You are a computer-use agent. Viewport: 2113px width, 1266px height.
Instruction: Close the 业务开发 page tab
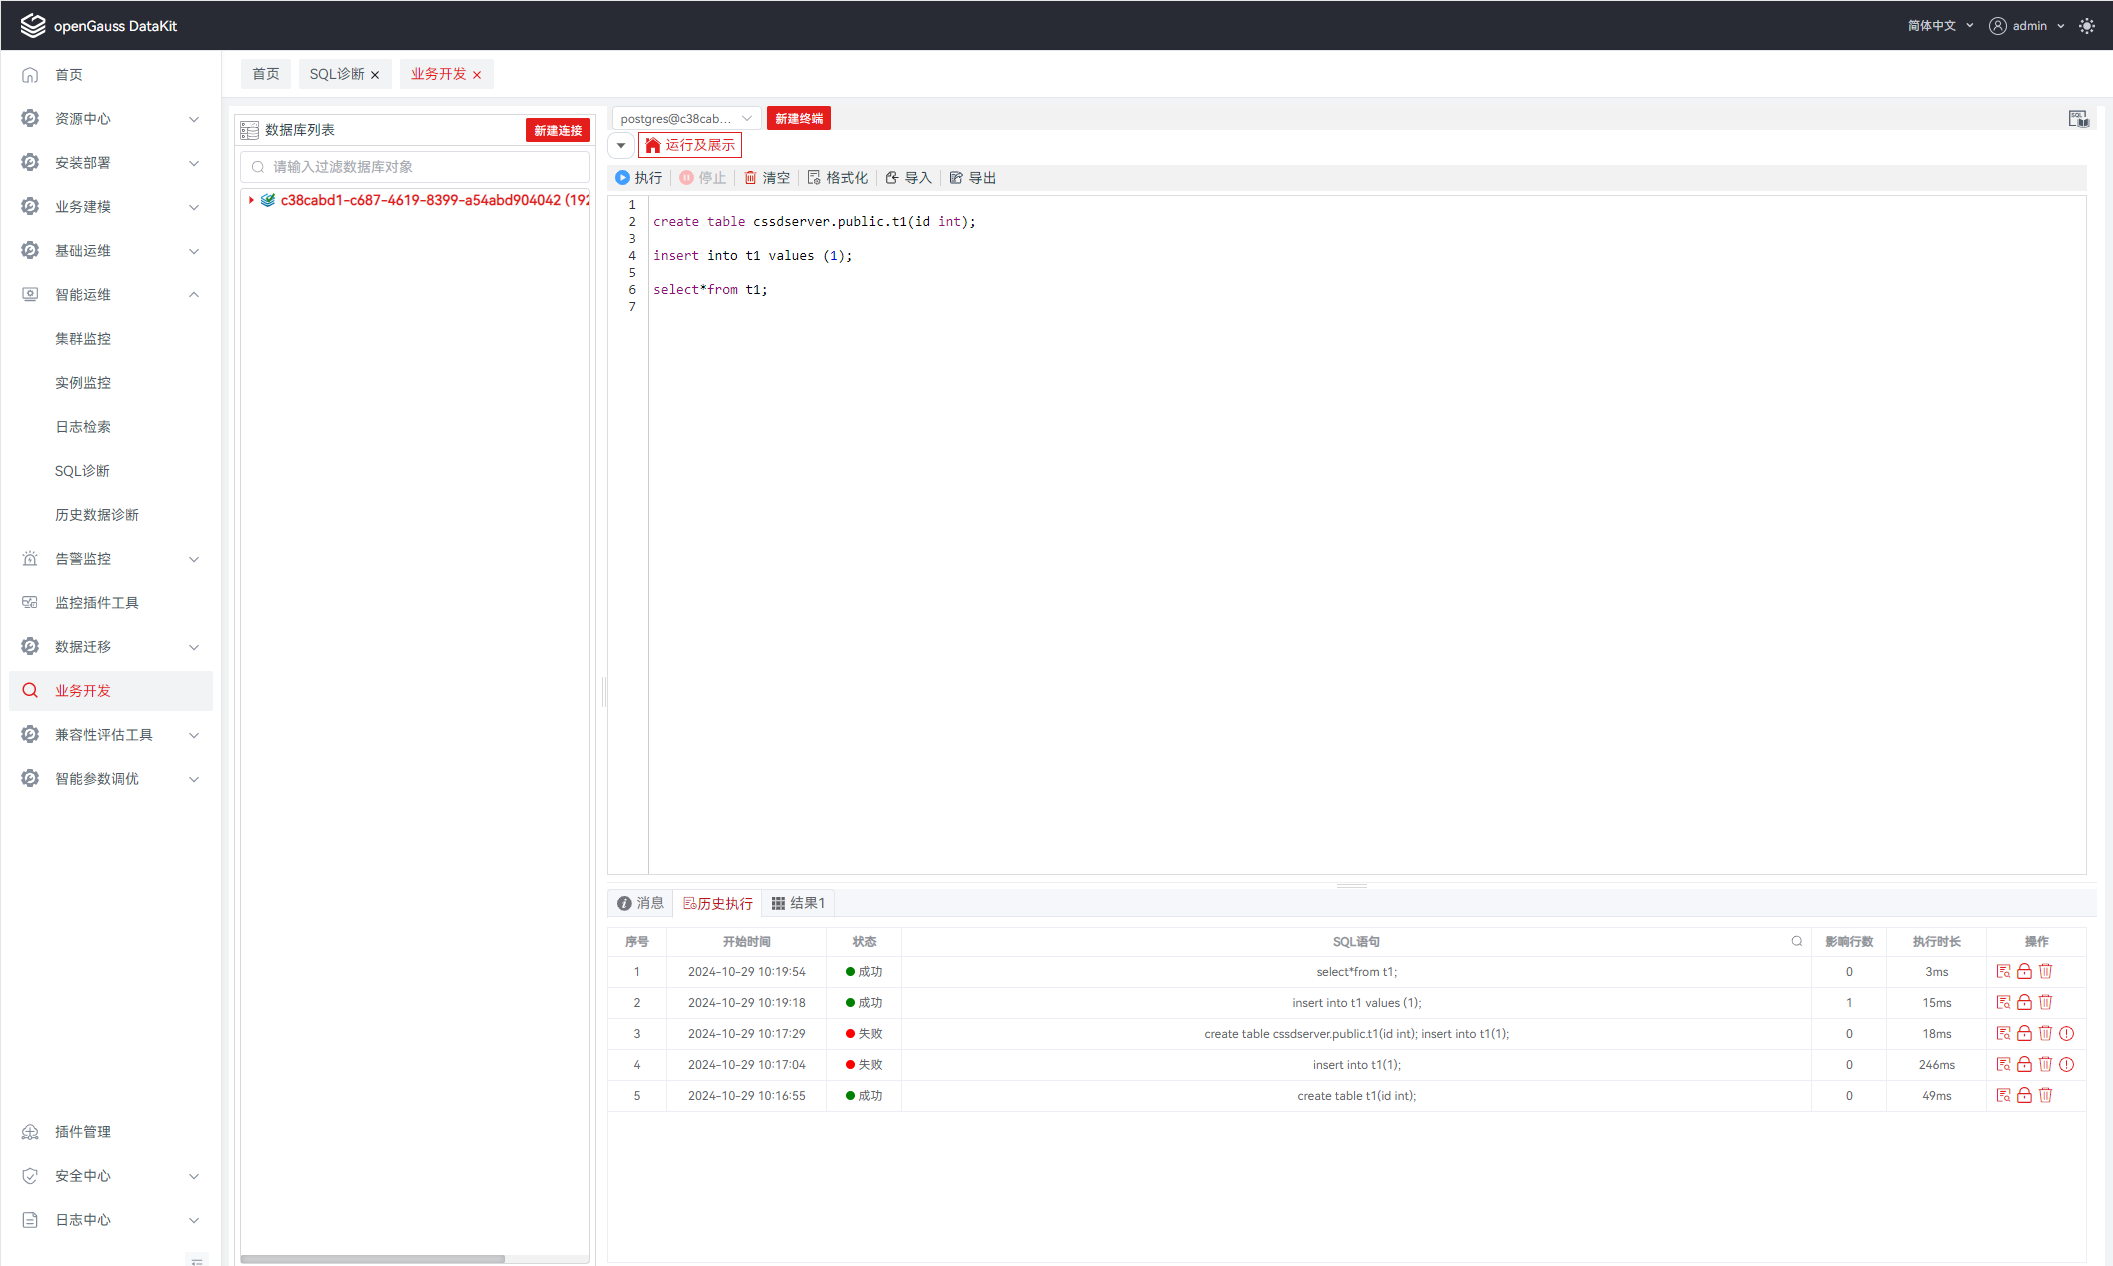(477, 75)
